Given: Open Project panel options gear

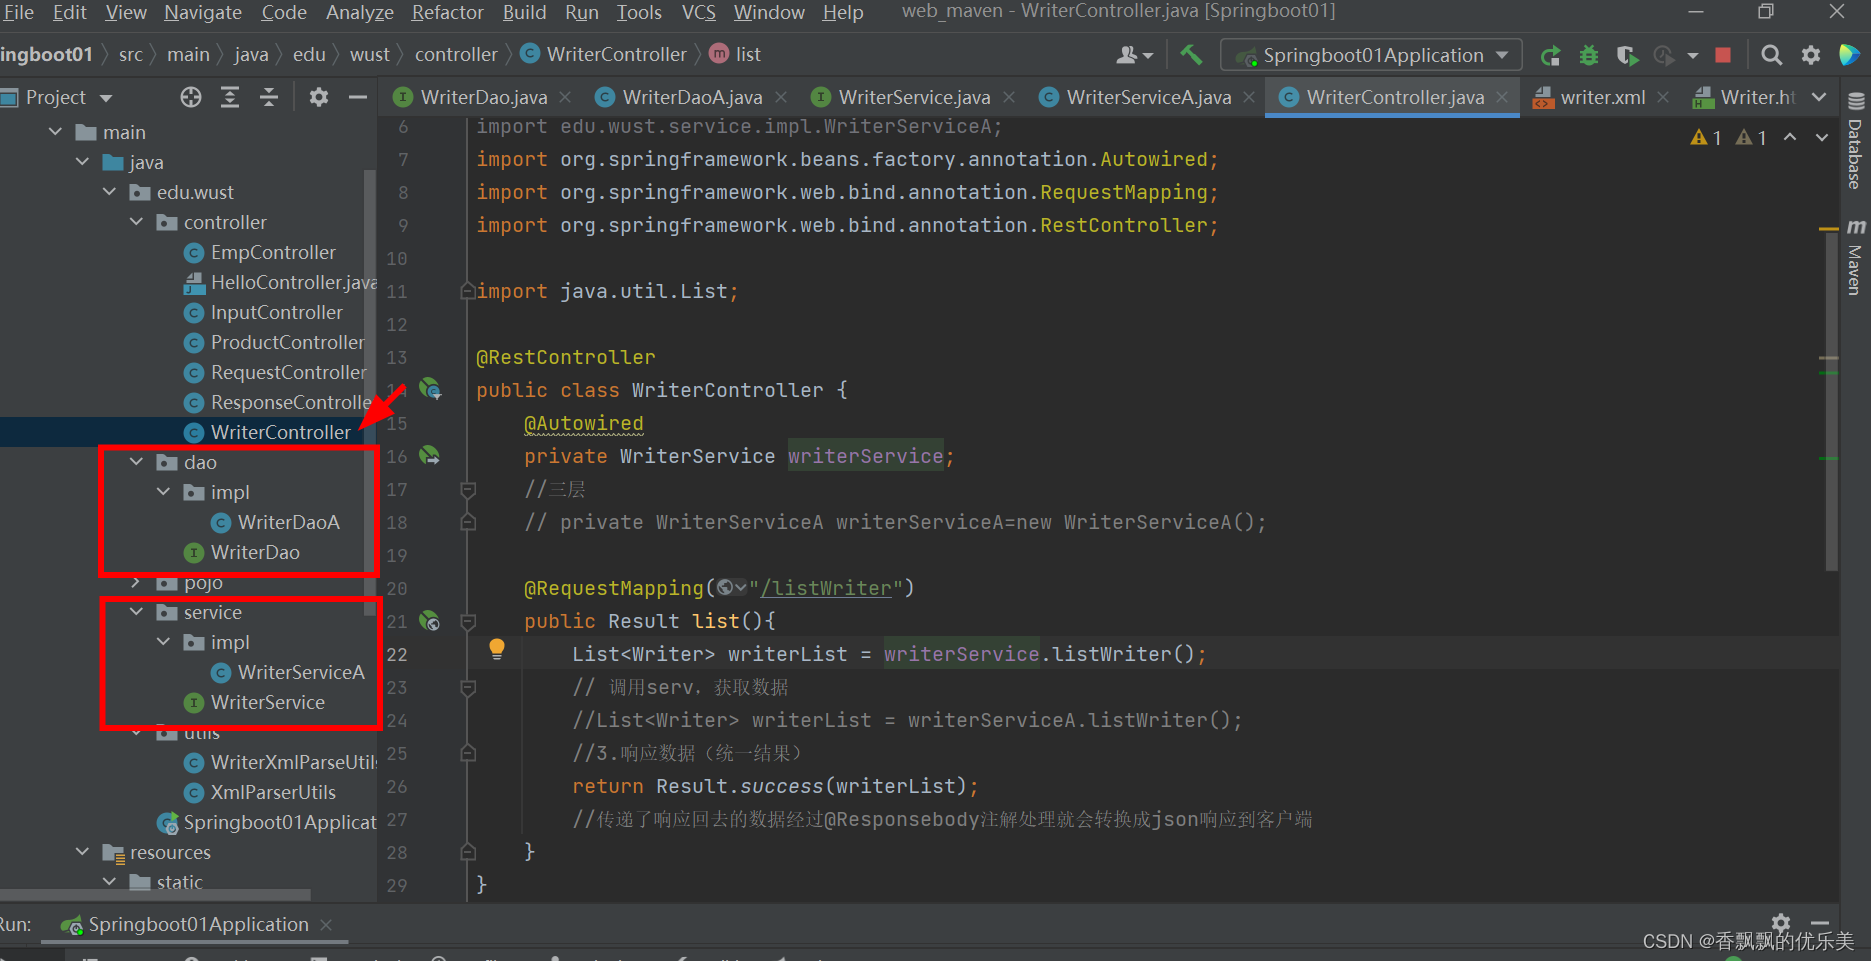Looking at the screenshot, I should [318, 97].
